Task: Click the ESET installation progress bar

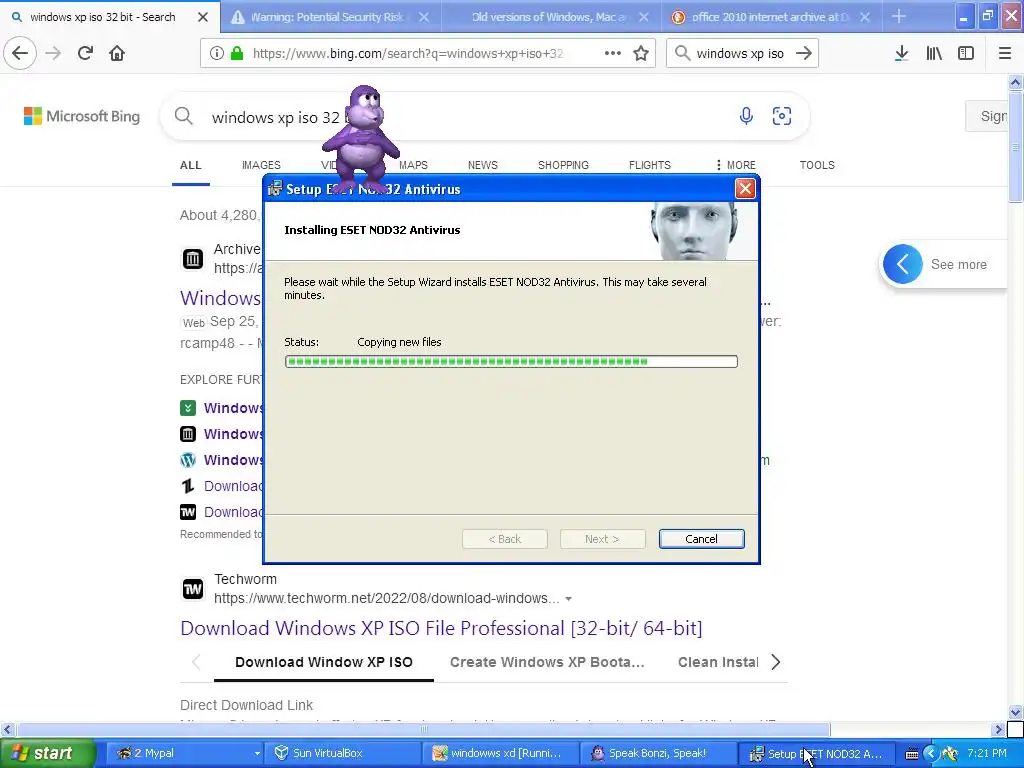Action: [x=511, y=361]
